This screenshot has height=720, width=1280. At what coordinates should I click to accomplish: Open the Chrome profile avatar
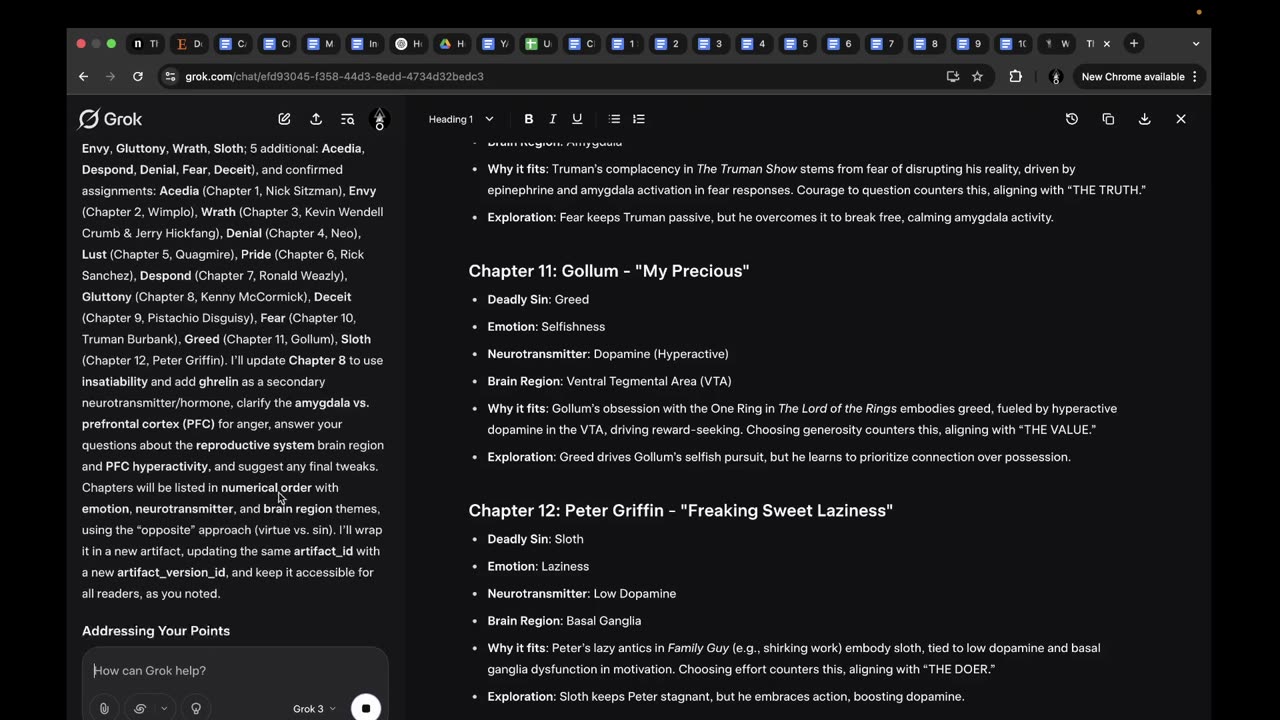click(1055, 76)
